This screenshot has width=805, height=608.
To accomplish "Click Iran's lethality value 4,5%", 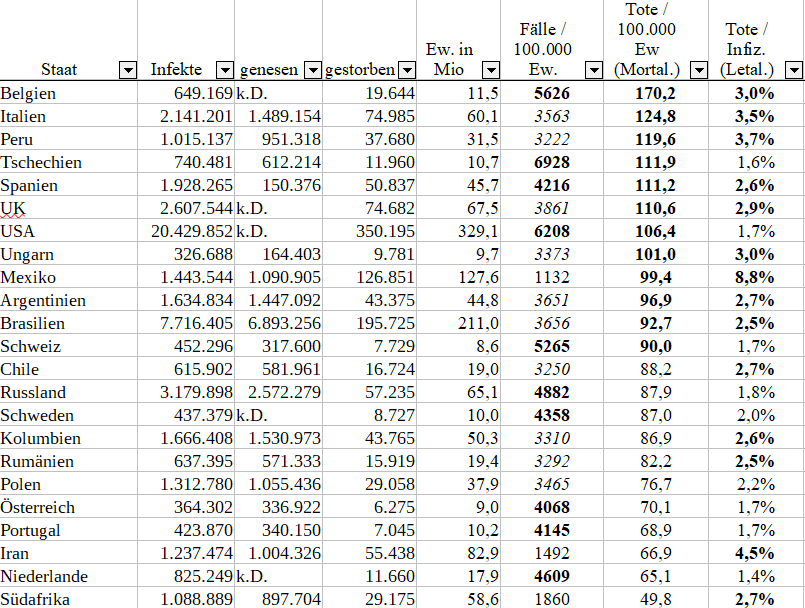I will point(754,553).
